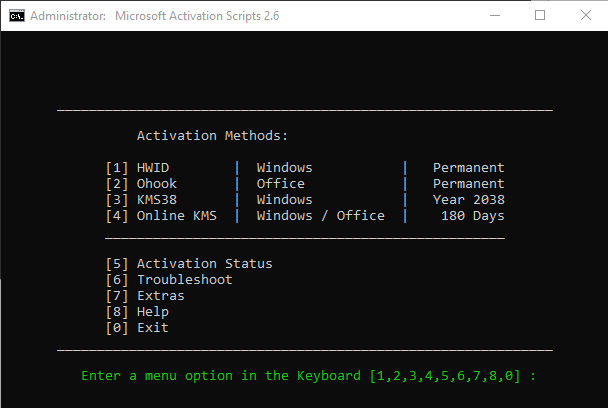
Task: Select the [7] Extras menu item
Action: click(144, 296)
